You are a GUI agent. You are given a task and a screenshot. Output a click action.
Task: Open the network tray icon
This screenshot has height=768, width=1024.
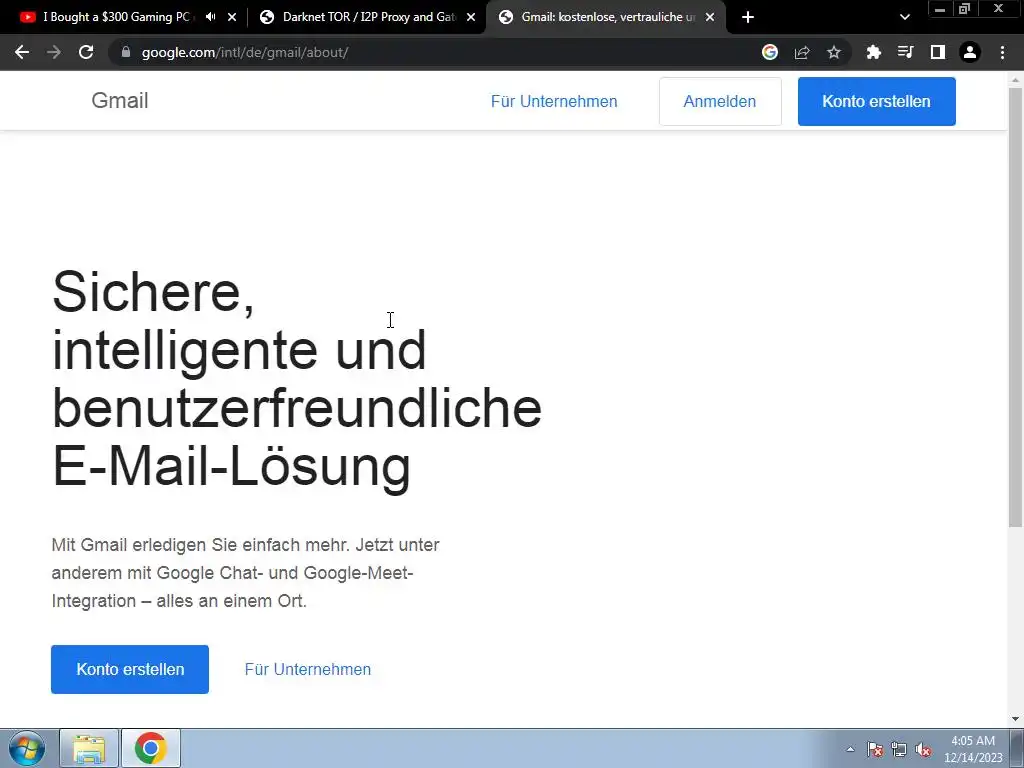[x=899, y=749]
